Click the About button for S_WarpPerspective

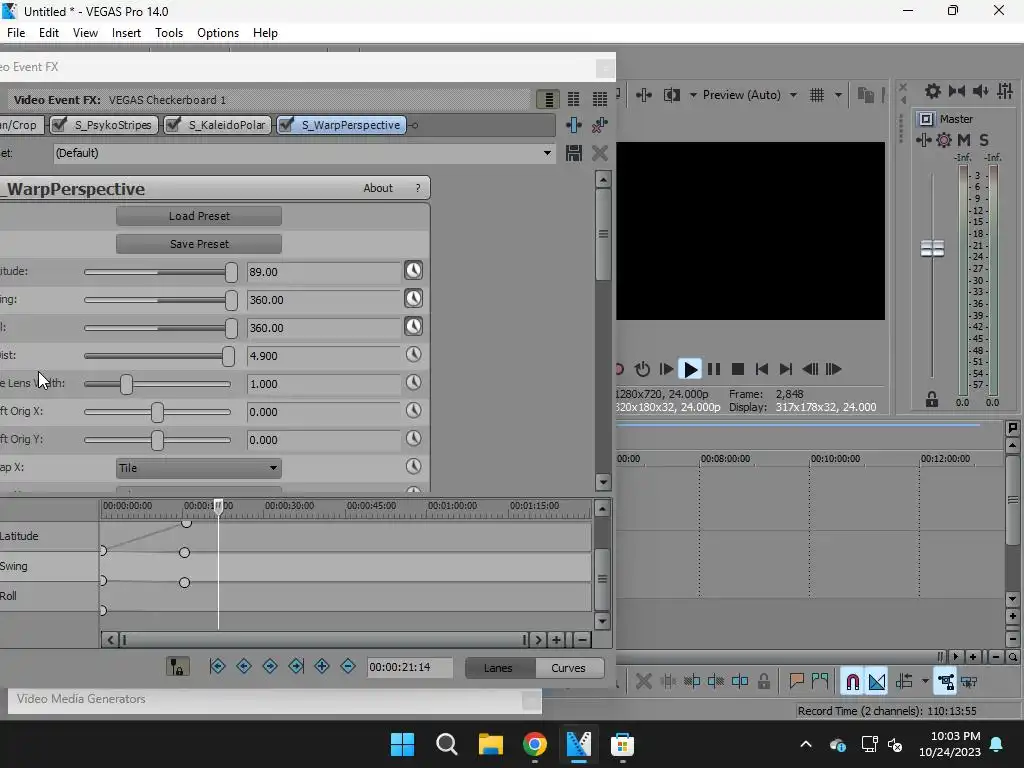[x=378, y=188]
